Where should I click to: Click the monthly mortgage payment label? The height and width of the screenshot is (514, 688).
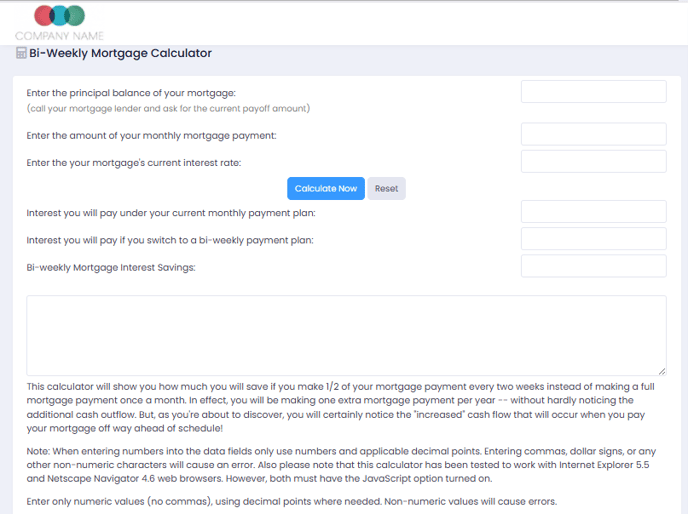(x=151, y=136)
